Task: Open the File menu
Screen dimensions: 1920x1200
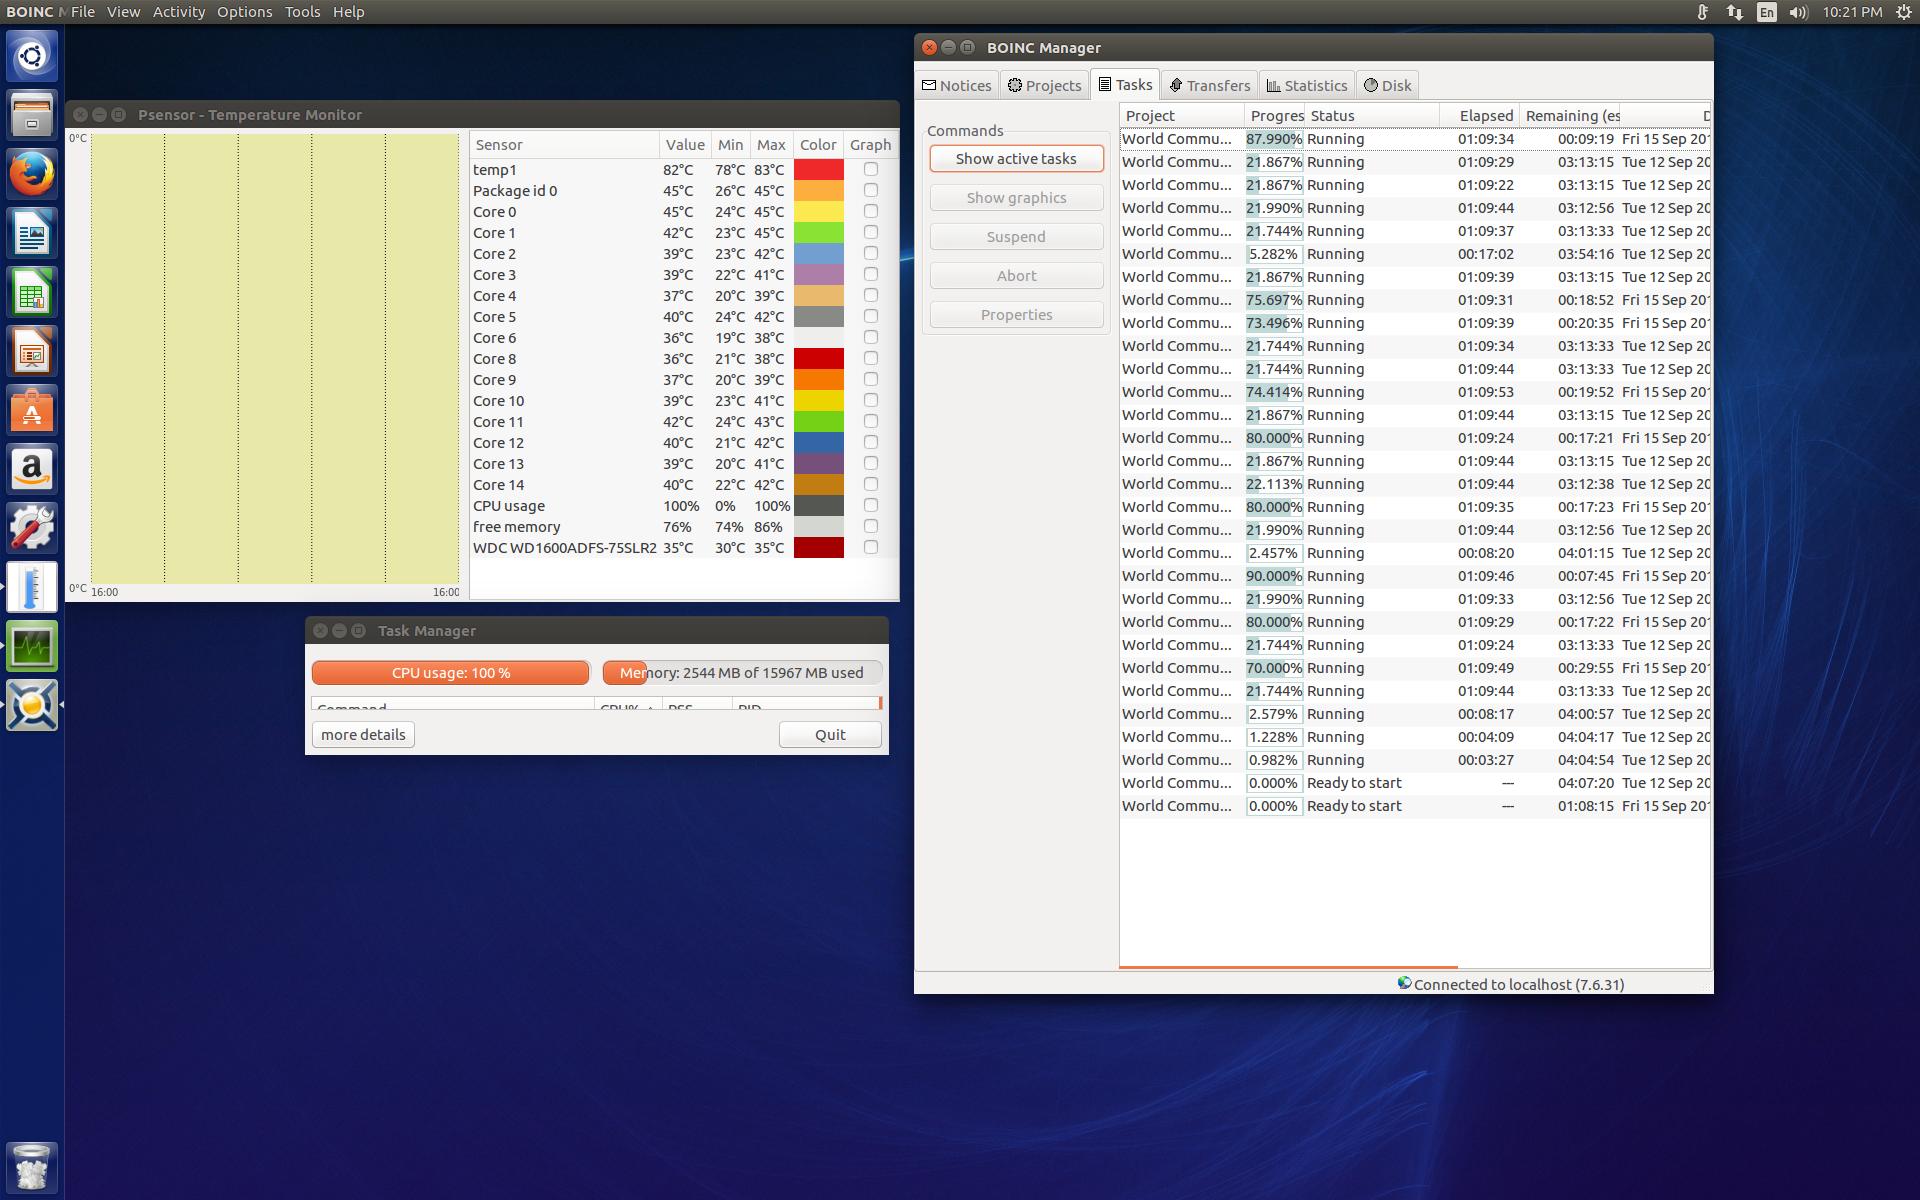Action: point(83,12)
